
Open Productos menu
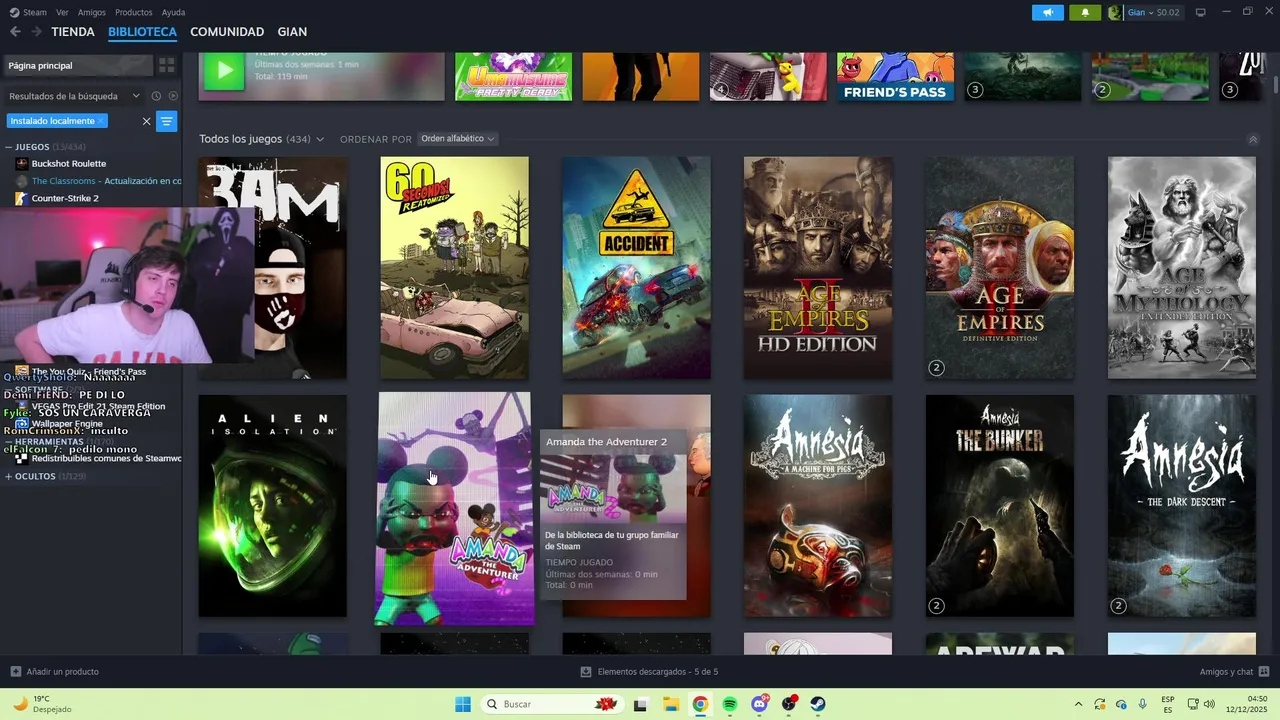(x=134, y=12)
